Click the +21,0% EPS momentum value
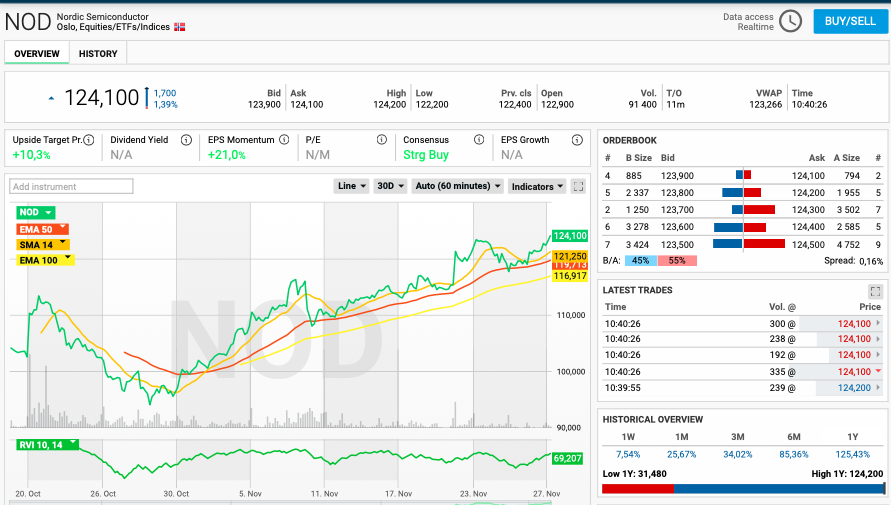891x505 pixels. [x=227, y=155]
